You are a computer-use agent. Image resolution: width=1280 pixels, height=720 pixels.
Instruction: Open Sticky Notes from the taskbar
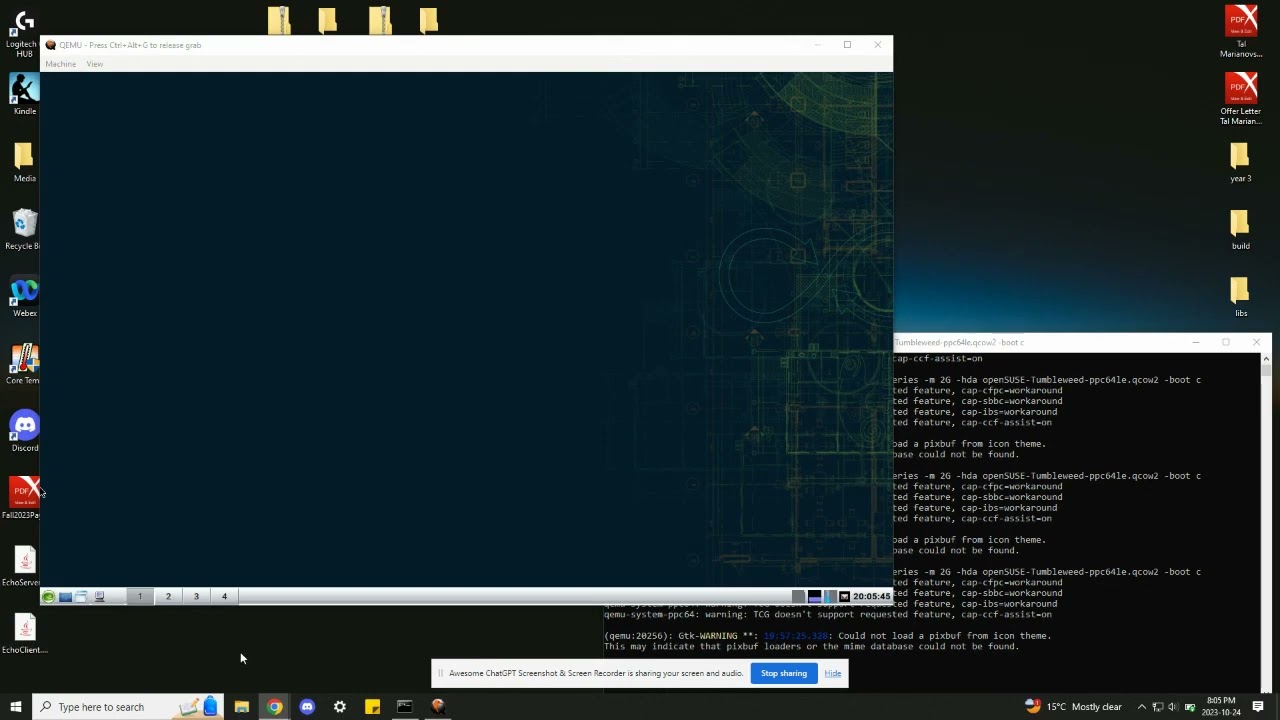pyautogui.click(x=372, y=707)
